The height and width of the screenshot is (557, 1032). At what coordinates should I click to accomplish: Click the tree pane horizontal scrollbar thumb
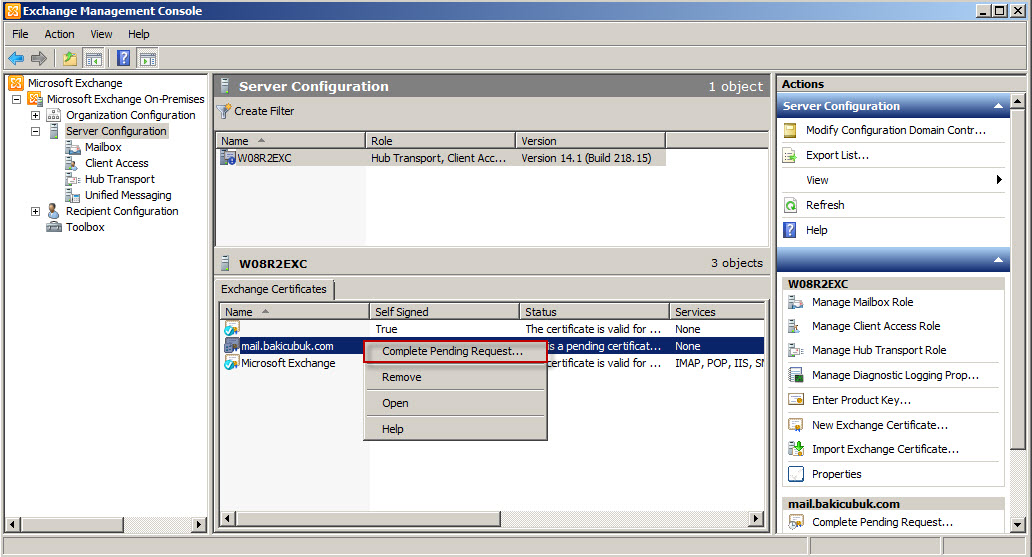click(72, 525)
